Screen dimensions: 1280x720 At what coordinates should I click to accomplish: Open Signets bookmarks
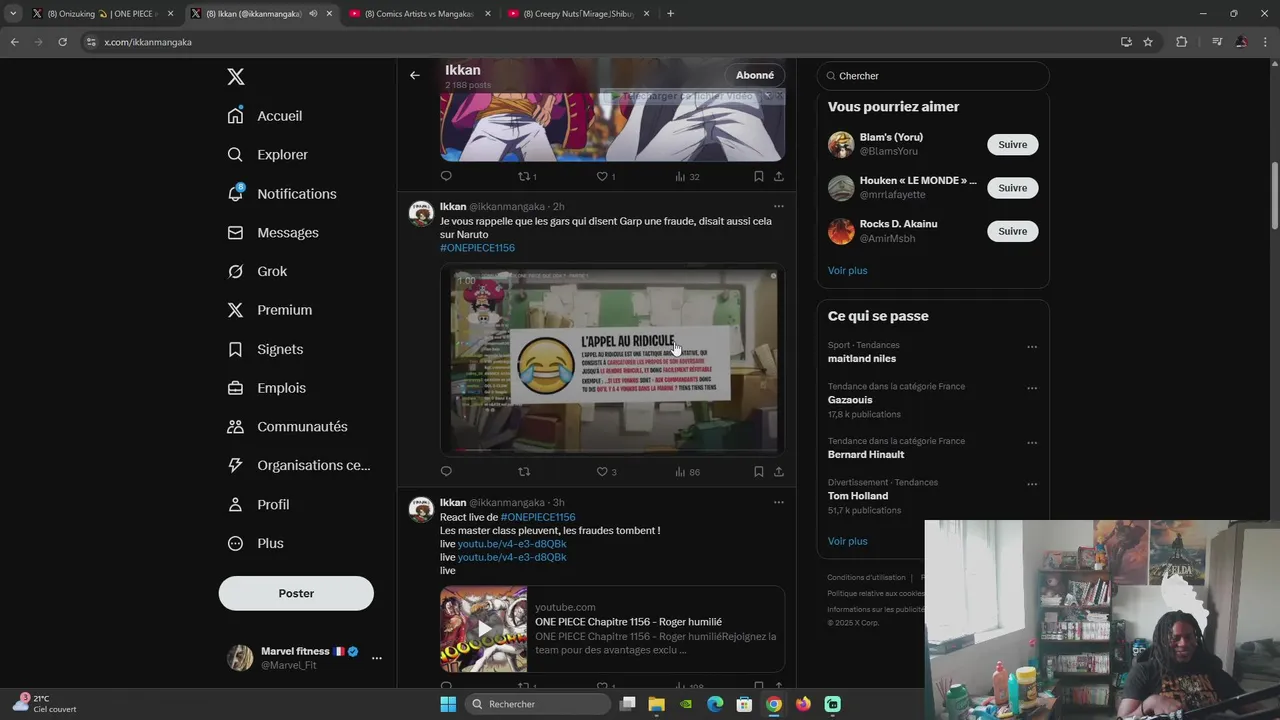[x=265, y=349]
